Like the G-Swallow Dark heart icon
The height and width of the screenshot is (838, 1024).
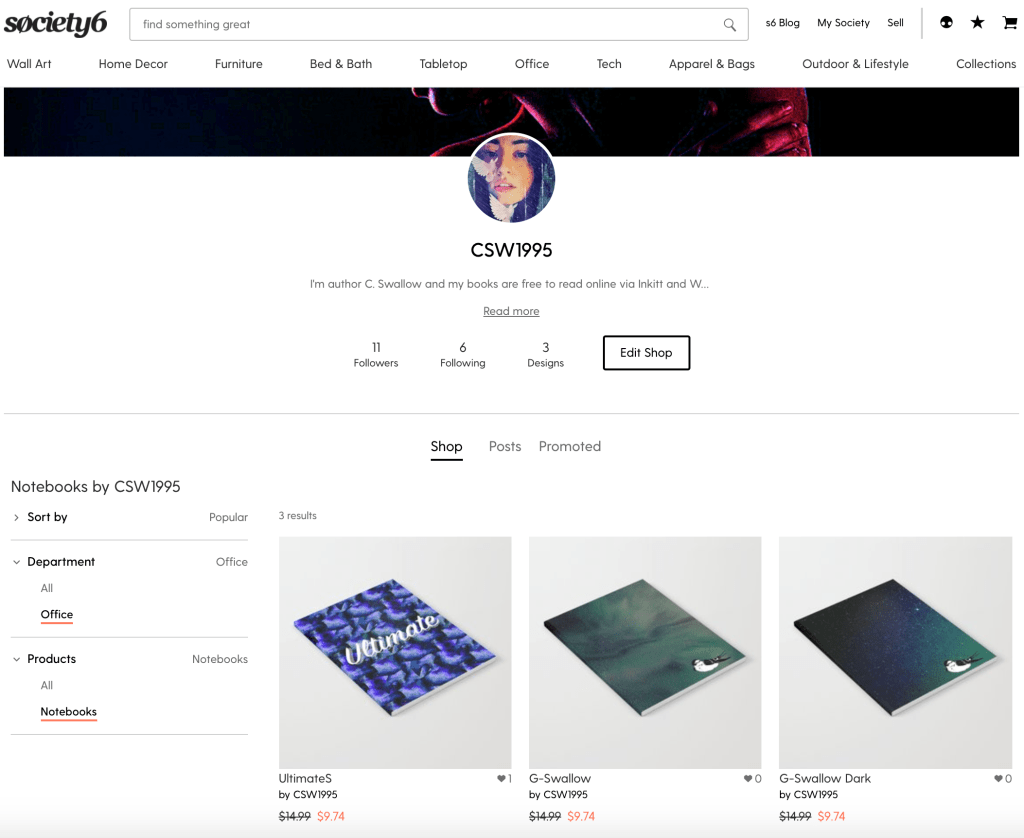pyautogui.click(x=999, y=778)
